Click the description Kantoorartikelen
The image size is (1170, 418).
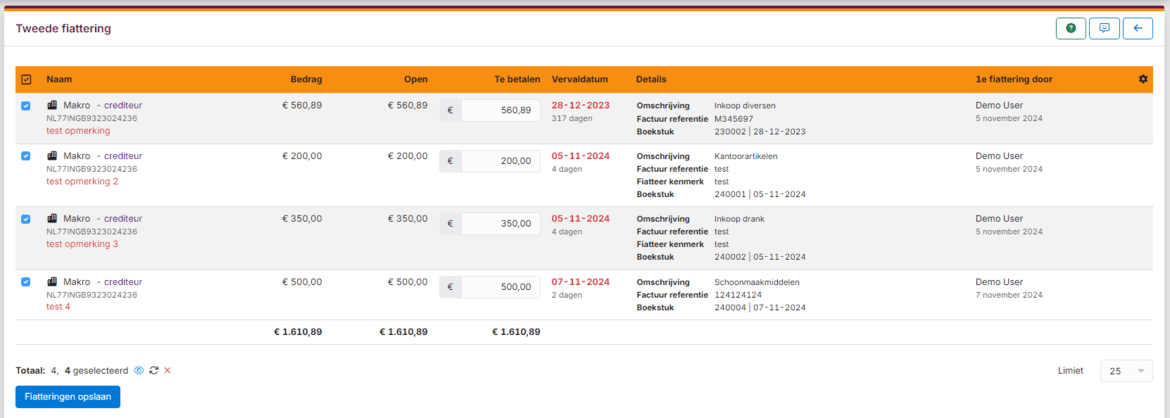pos(746,156)
